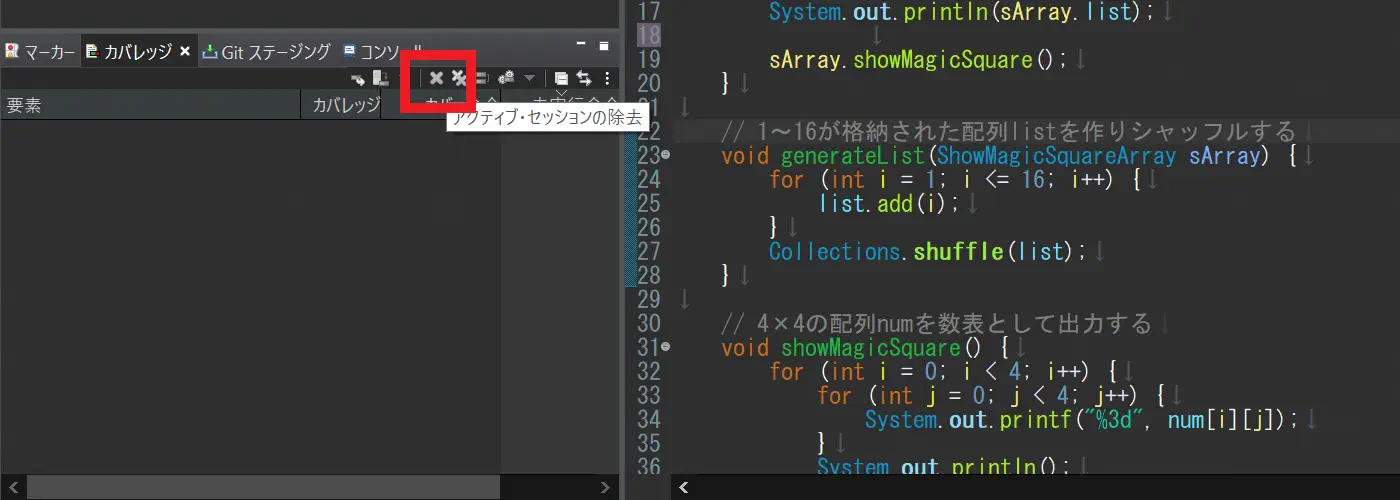Collapse all coverage tree entries
This screenshot has width=1400, height=500.
tap(561, 78)
